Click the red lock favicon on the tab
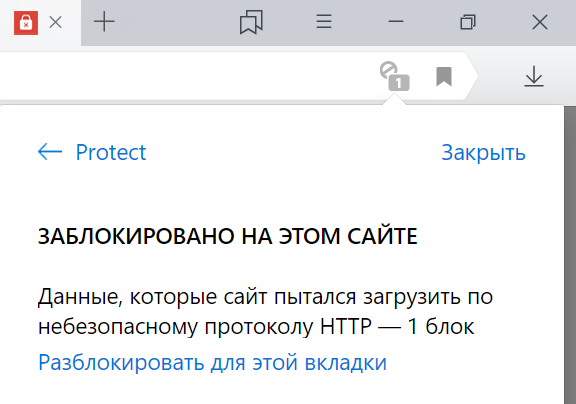 click(26, 23)
